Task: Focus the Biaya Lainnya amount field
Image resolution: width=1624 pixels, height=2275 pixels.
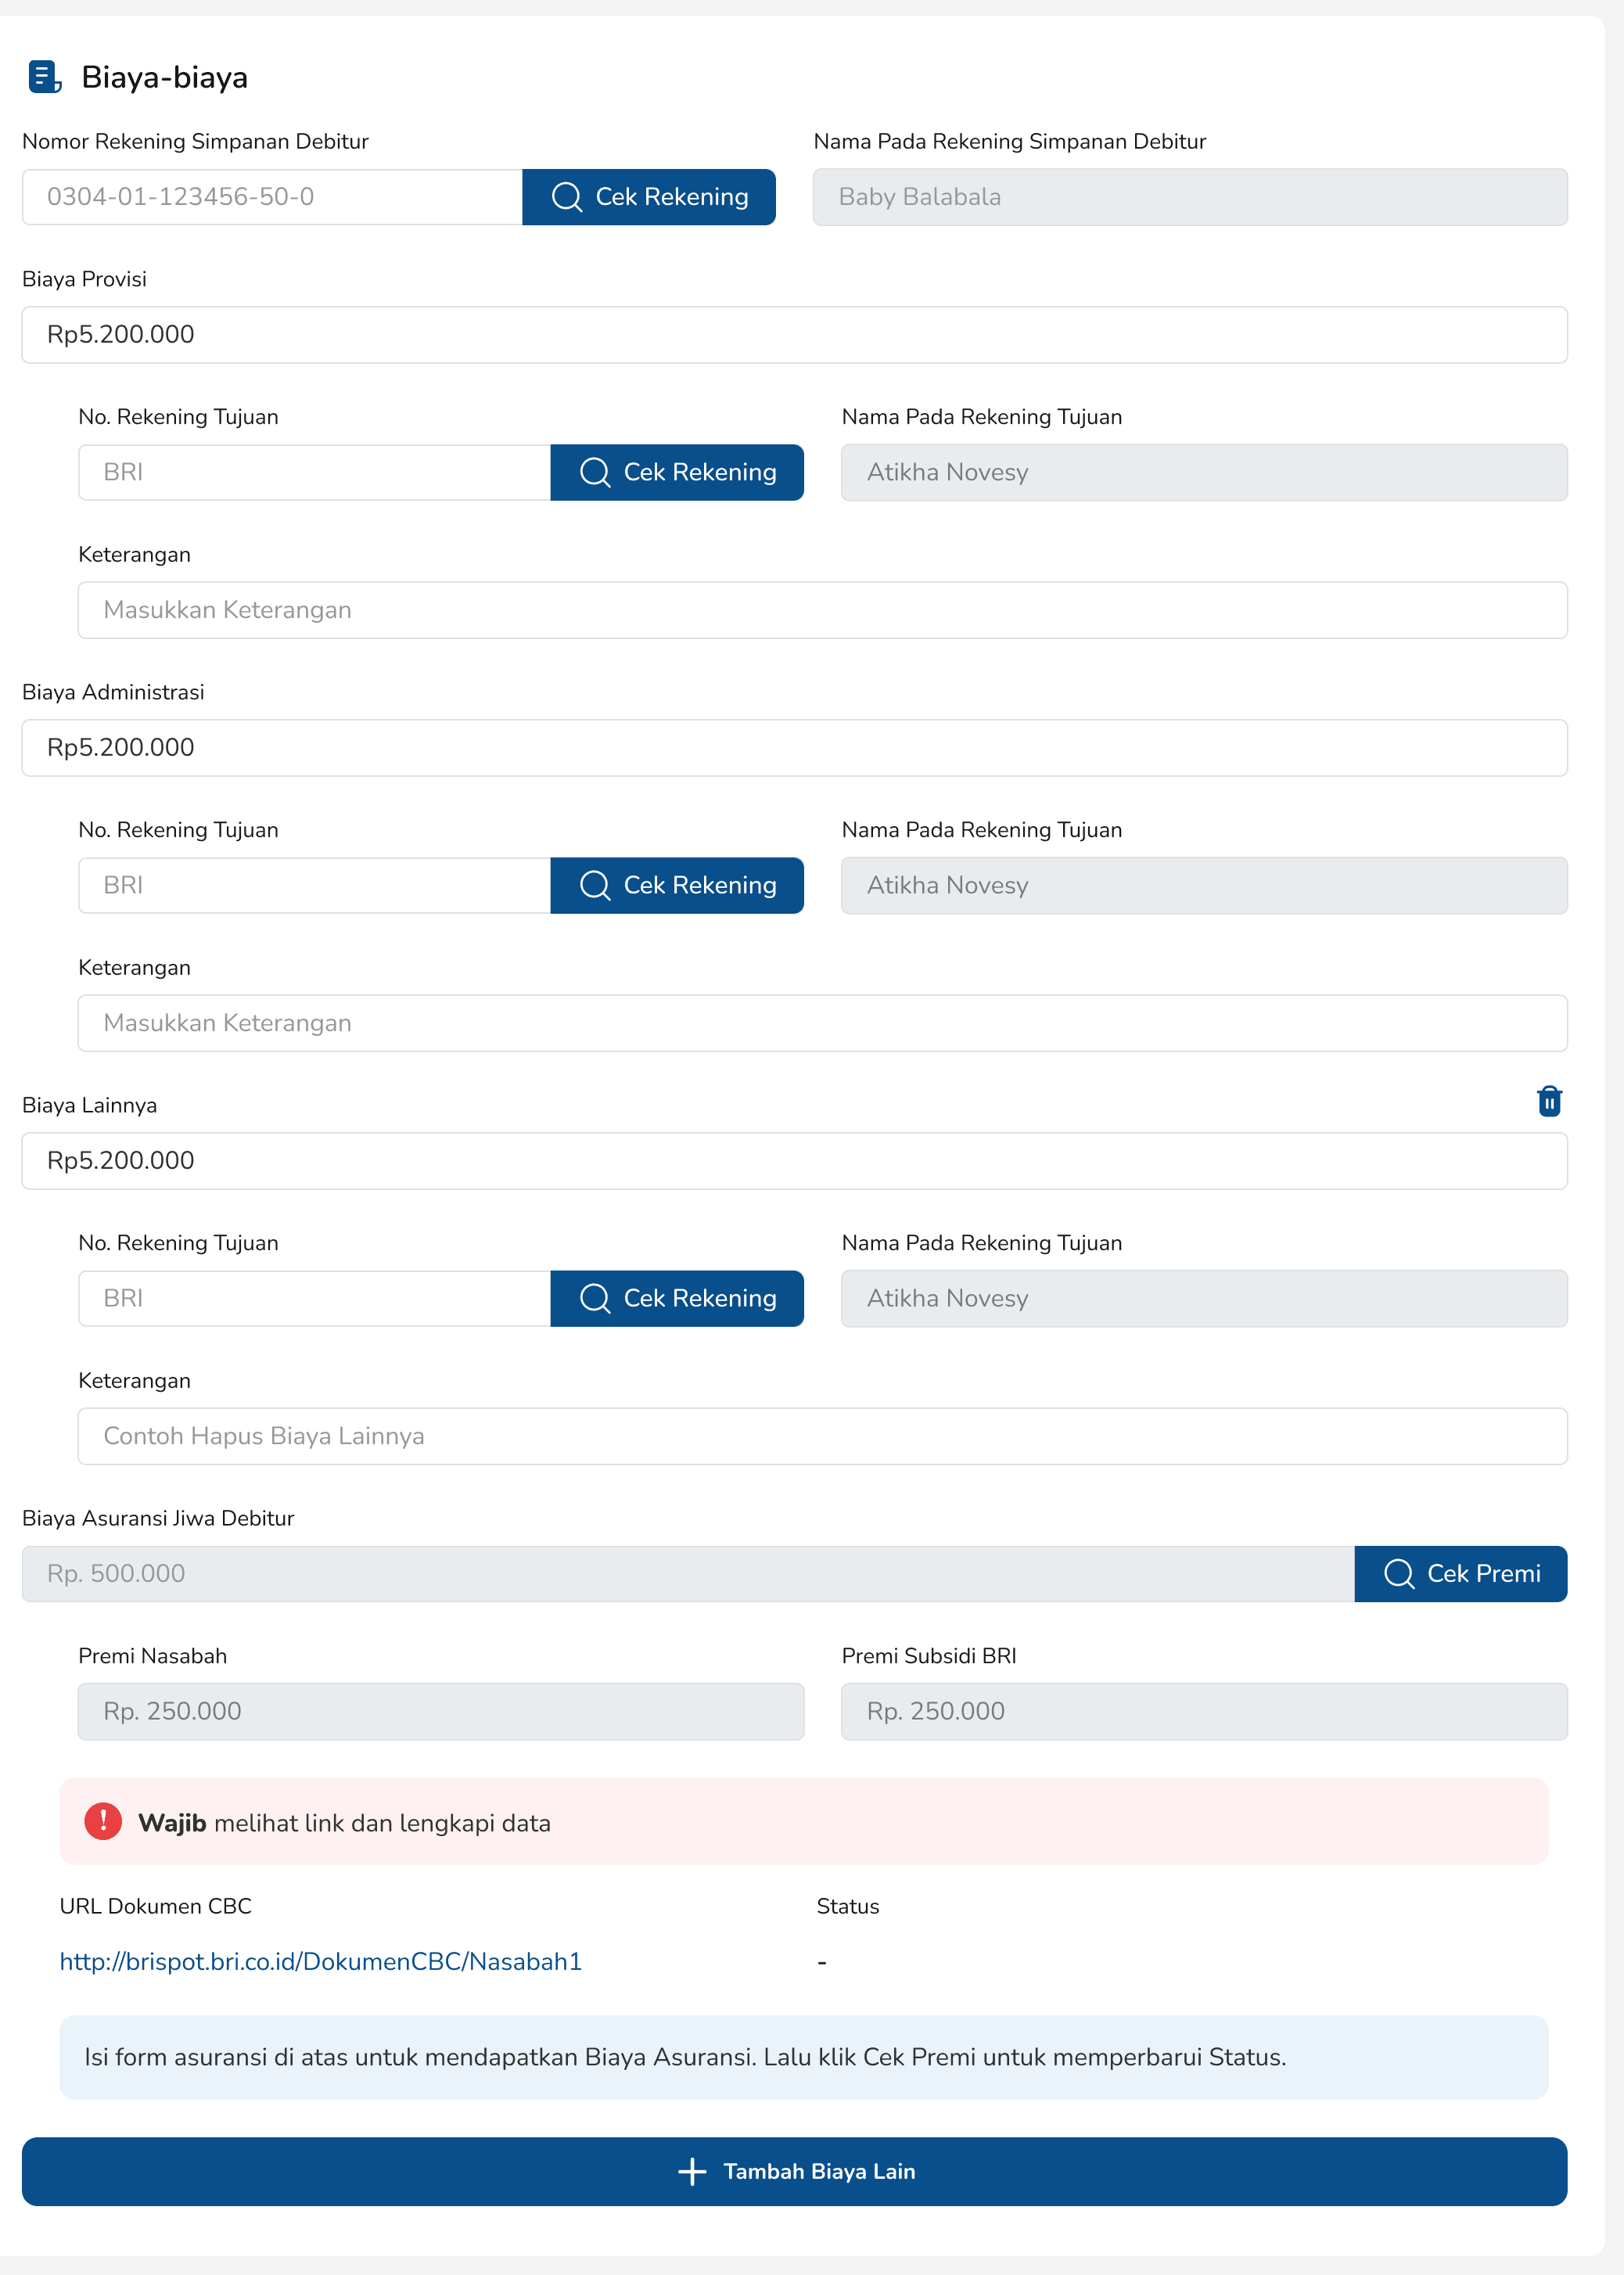Action: pos(795,1160)
